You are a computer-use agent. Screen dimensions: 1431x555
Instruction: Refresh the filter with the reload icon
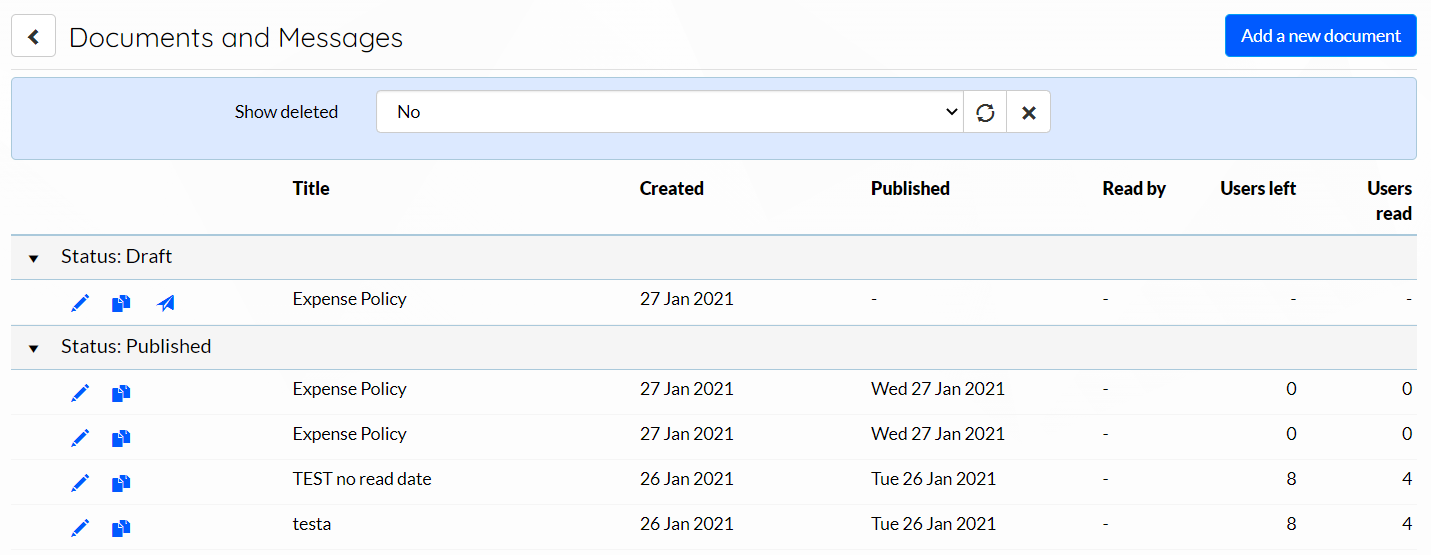coord(985,112)
